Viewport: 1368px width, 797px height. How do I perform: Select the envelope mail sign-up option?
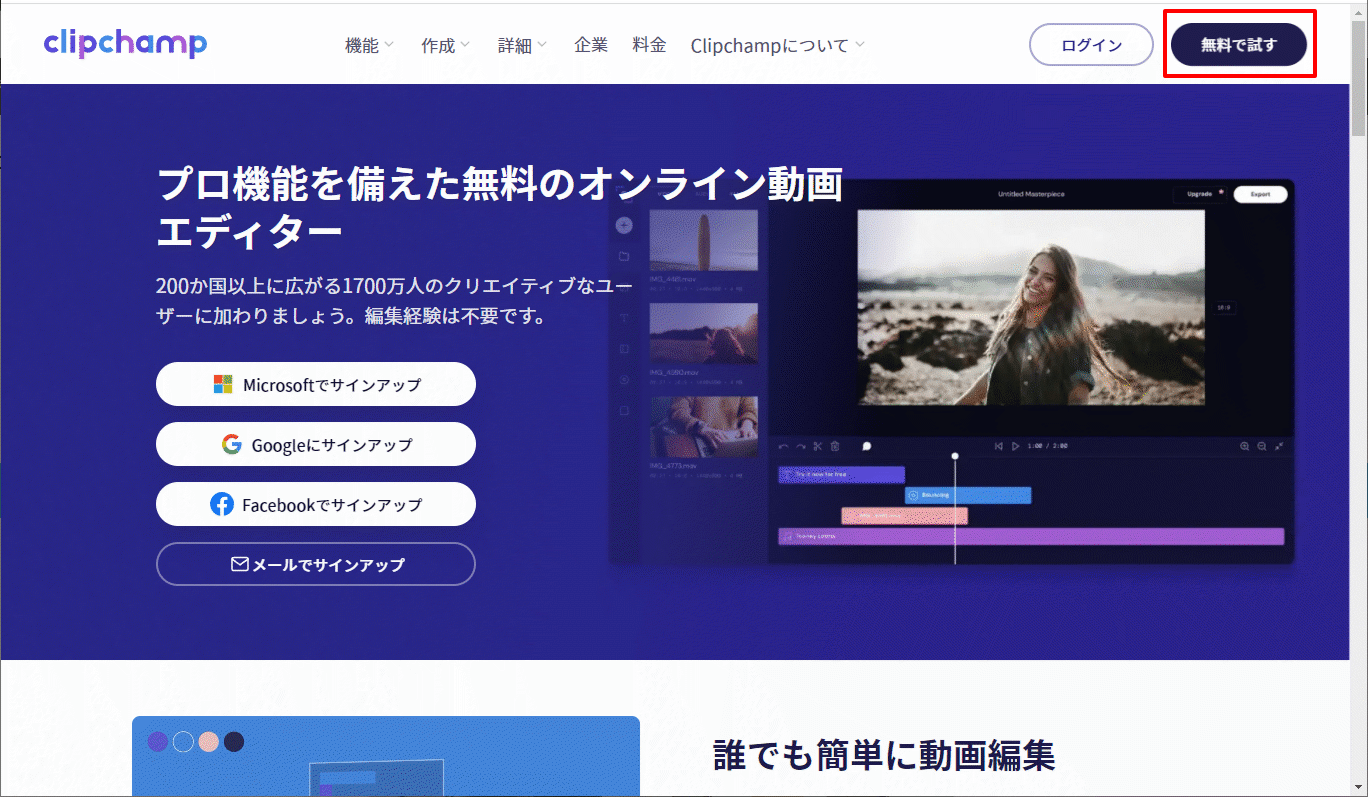click(x=315, y=564)
